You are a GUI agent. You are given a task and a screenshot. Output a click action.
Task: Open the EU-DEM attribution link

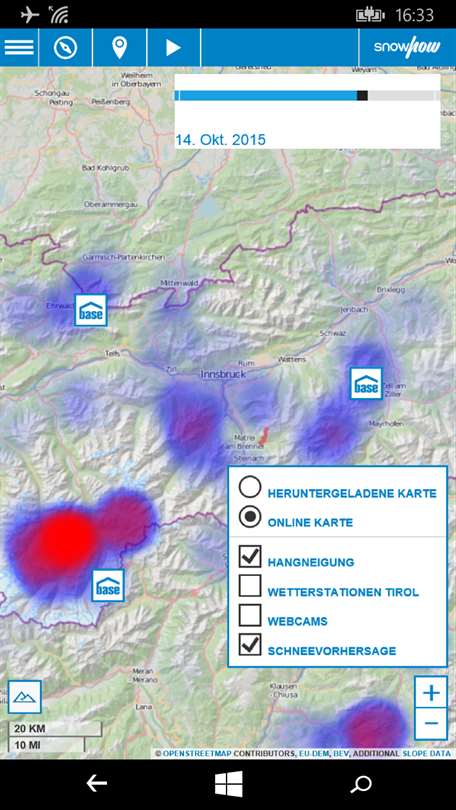313,754
